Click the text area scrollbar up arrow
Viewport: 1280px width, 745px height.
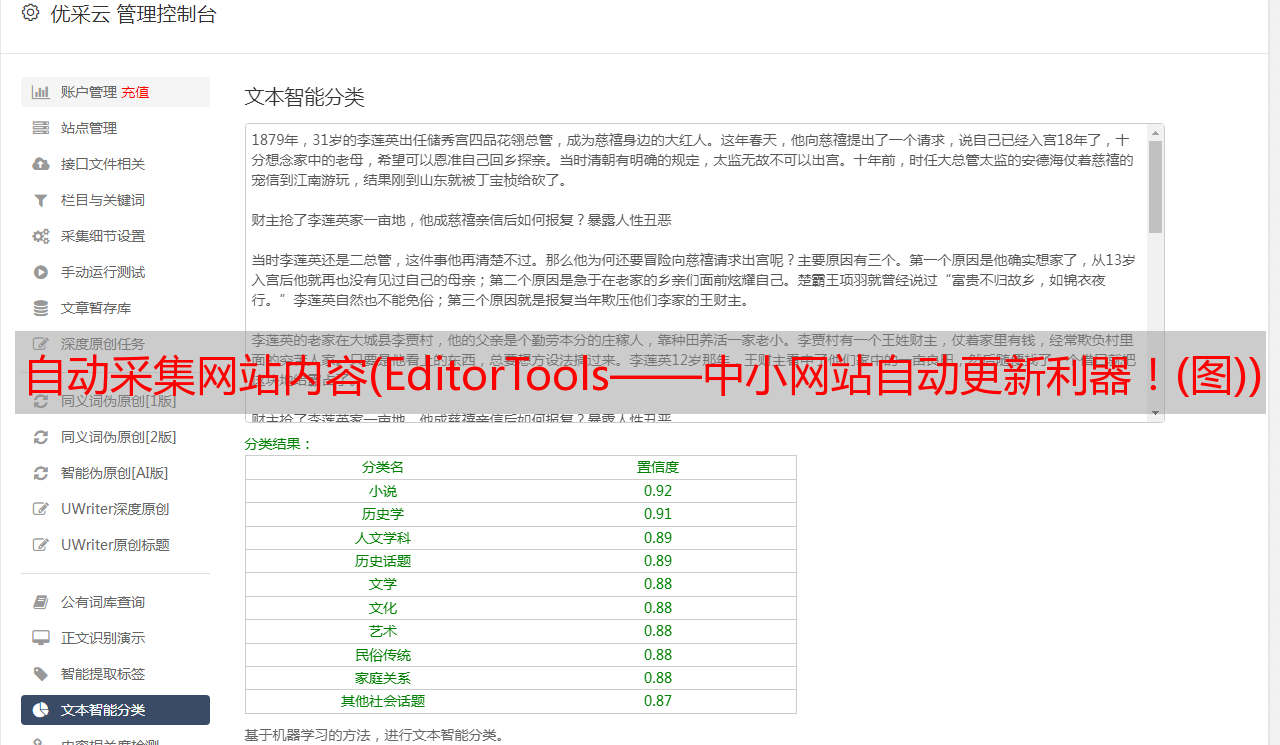(1155, 133)
